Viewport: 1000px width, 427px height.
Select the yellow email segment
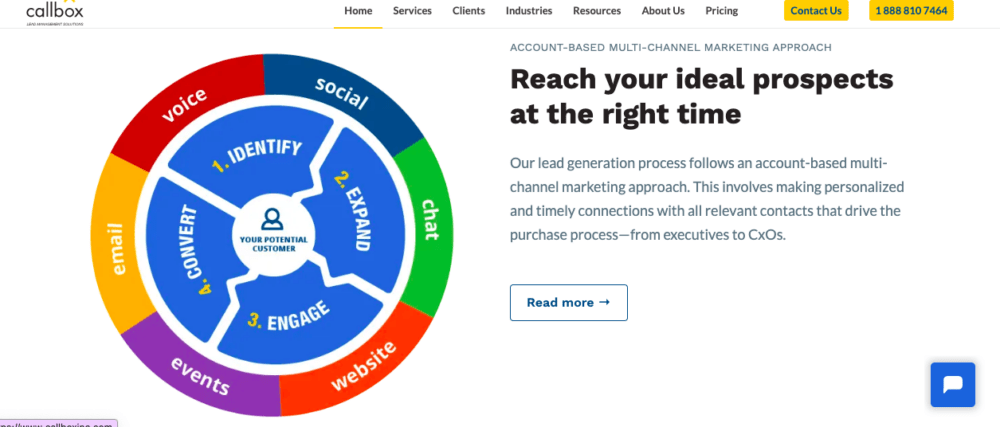coord(119,245)
